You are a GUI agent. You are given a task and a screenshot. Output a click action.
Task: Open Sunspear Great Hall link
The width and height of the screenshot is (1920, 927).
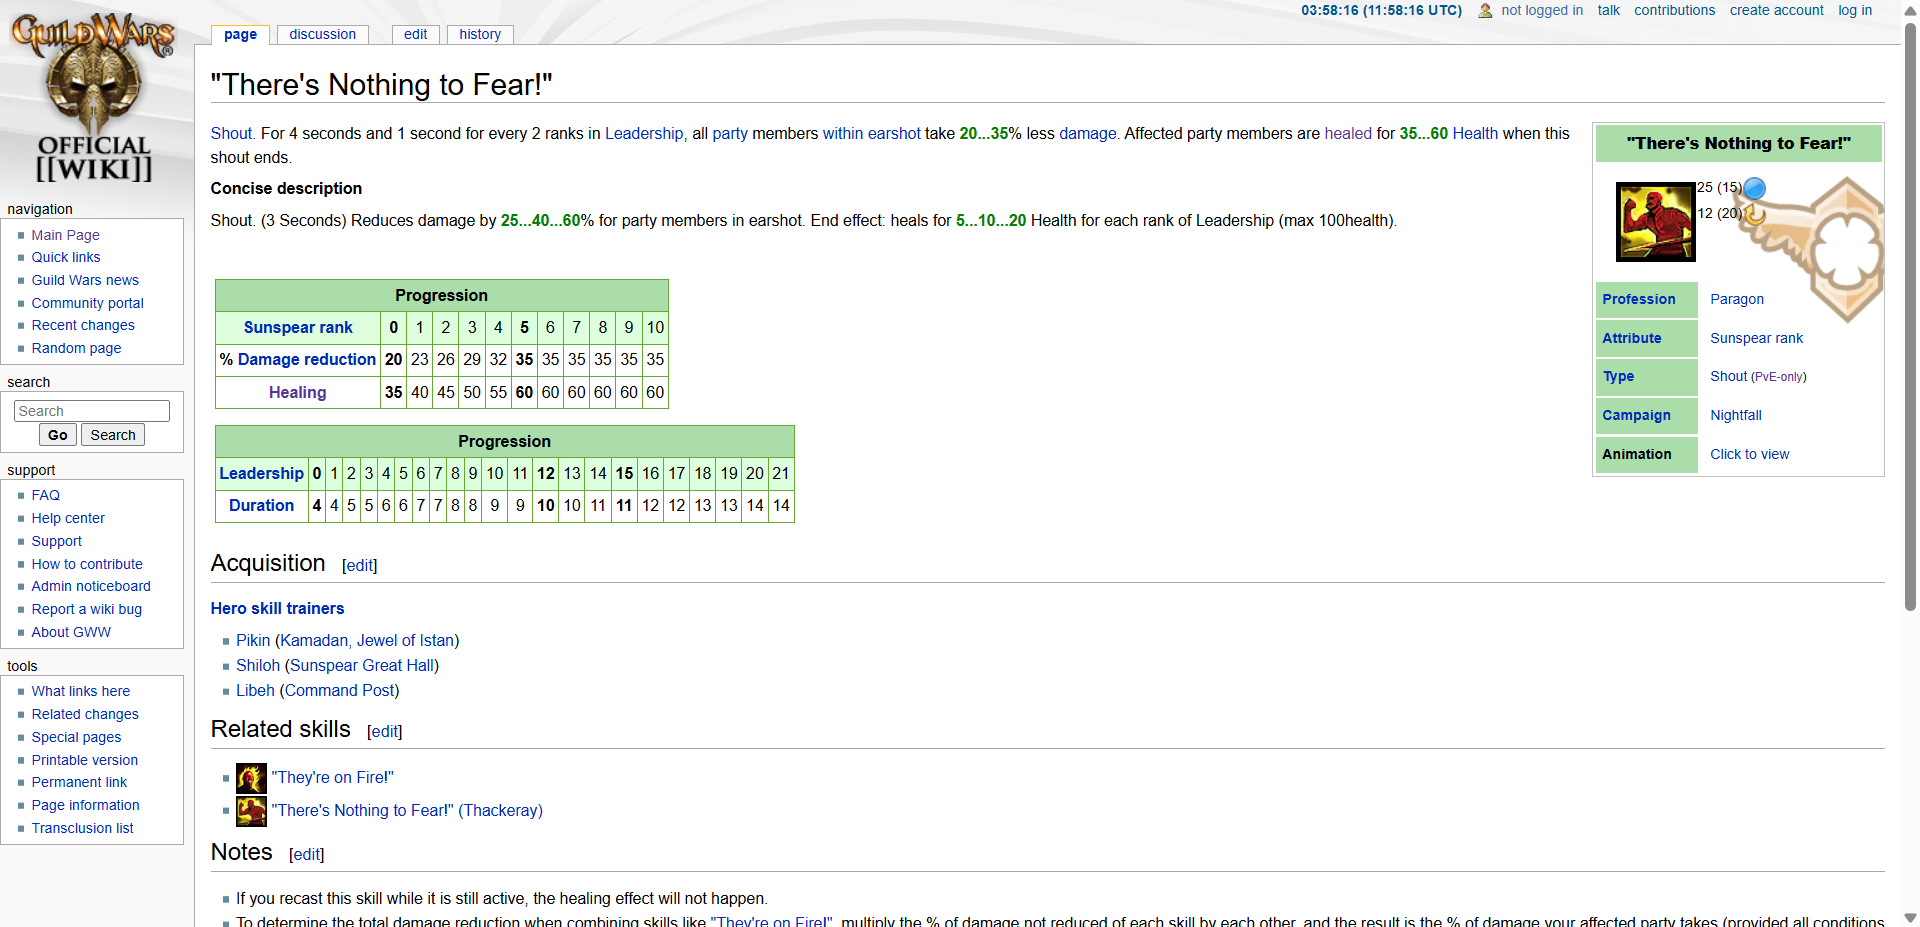(x=362, y=665)
